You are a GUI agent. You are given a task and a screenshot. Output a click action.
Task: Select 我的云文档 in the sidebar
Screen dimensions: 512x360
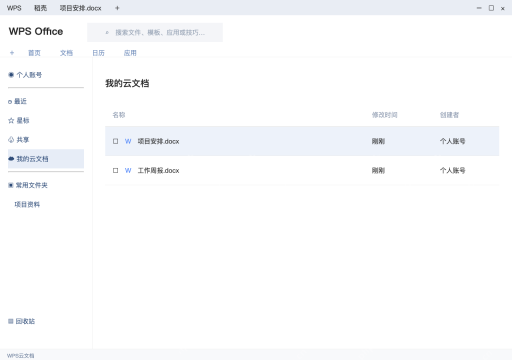(46, 159)
